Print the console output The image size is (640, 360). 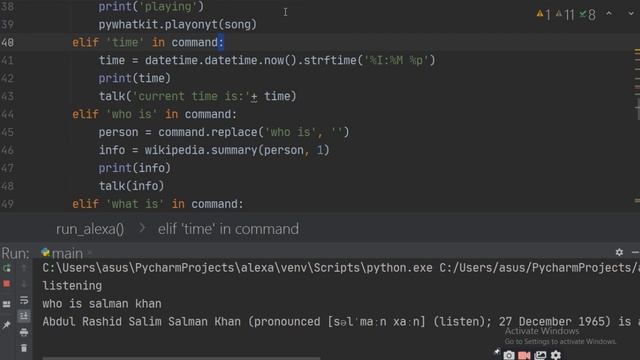click(24, 332)
